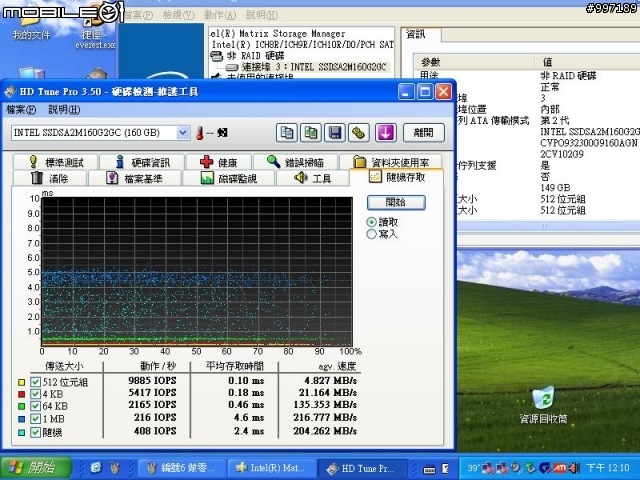The height and width of the screenshot is (480, 640).
Task: Click the 216.777 MB/s speed value
Action: point(325,418)
